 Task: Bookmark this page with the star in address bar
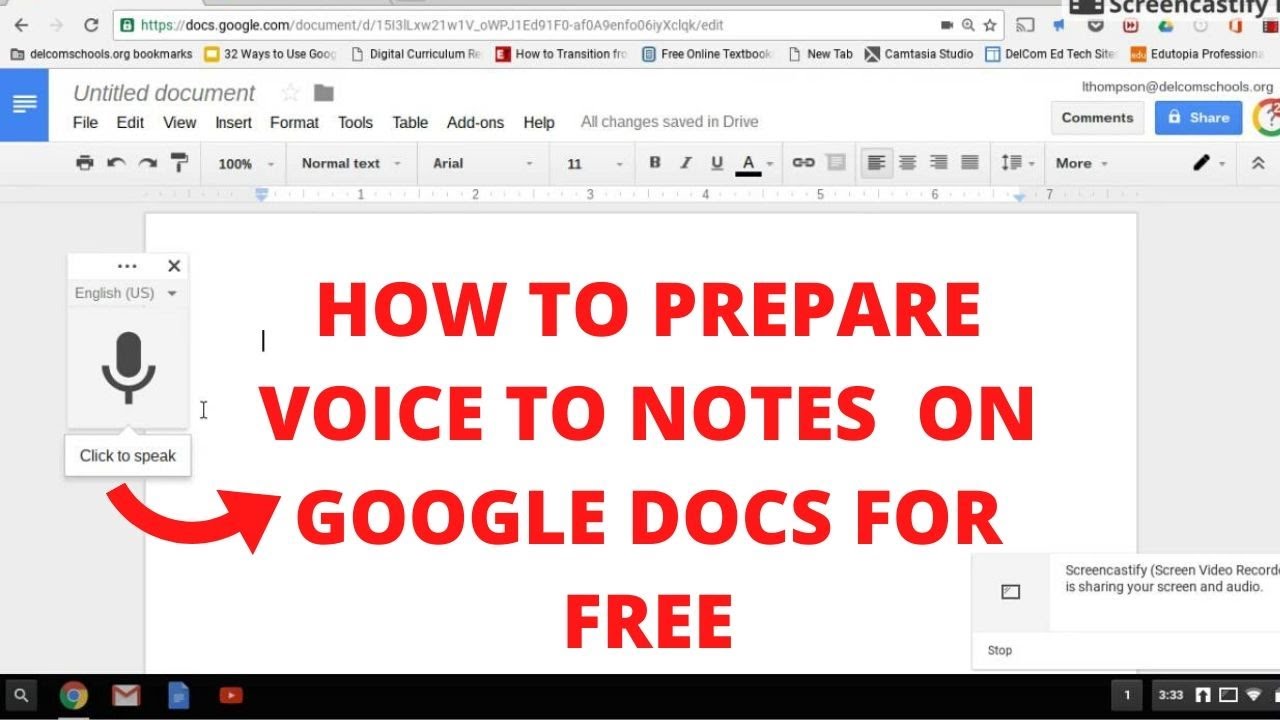coord(990,25)
